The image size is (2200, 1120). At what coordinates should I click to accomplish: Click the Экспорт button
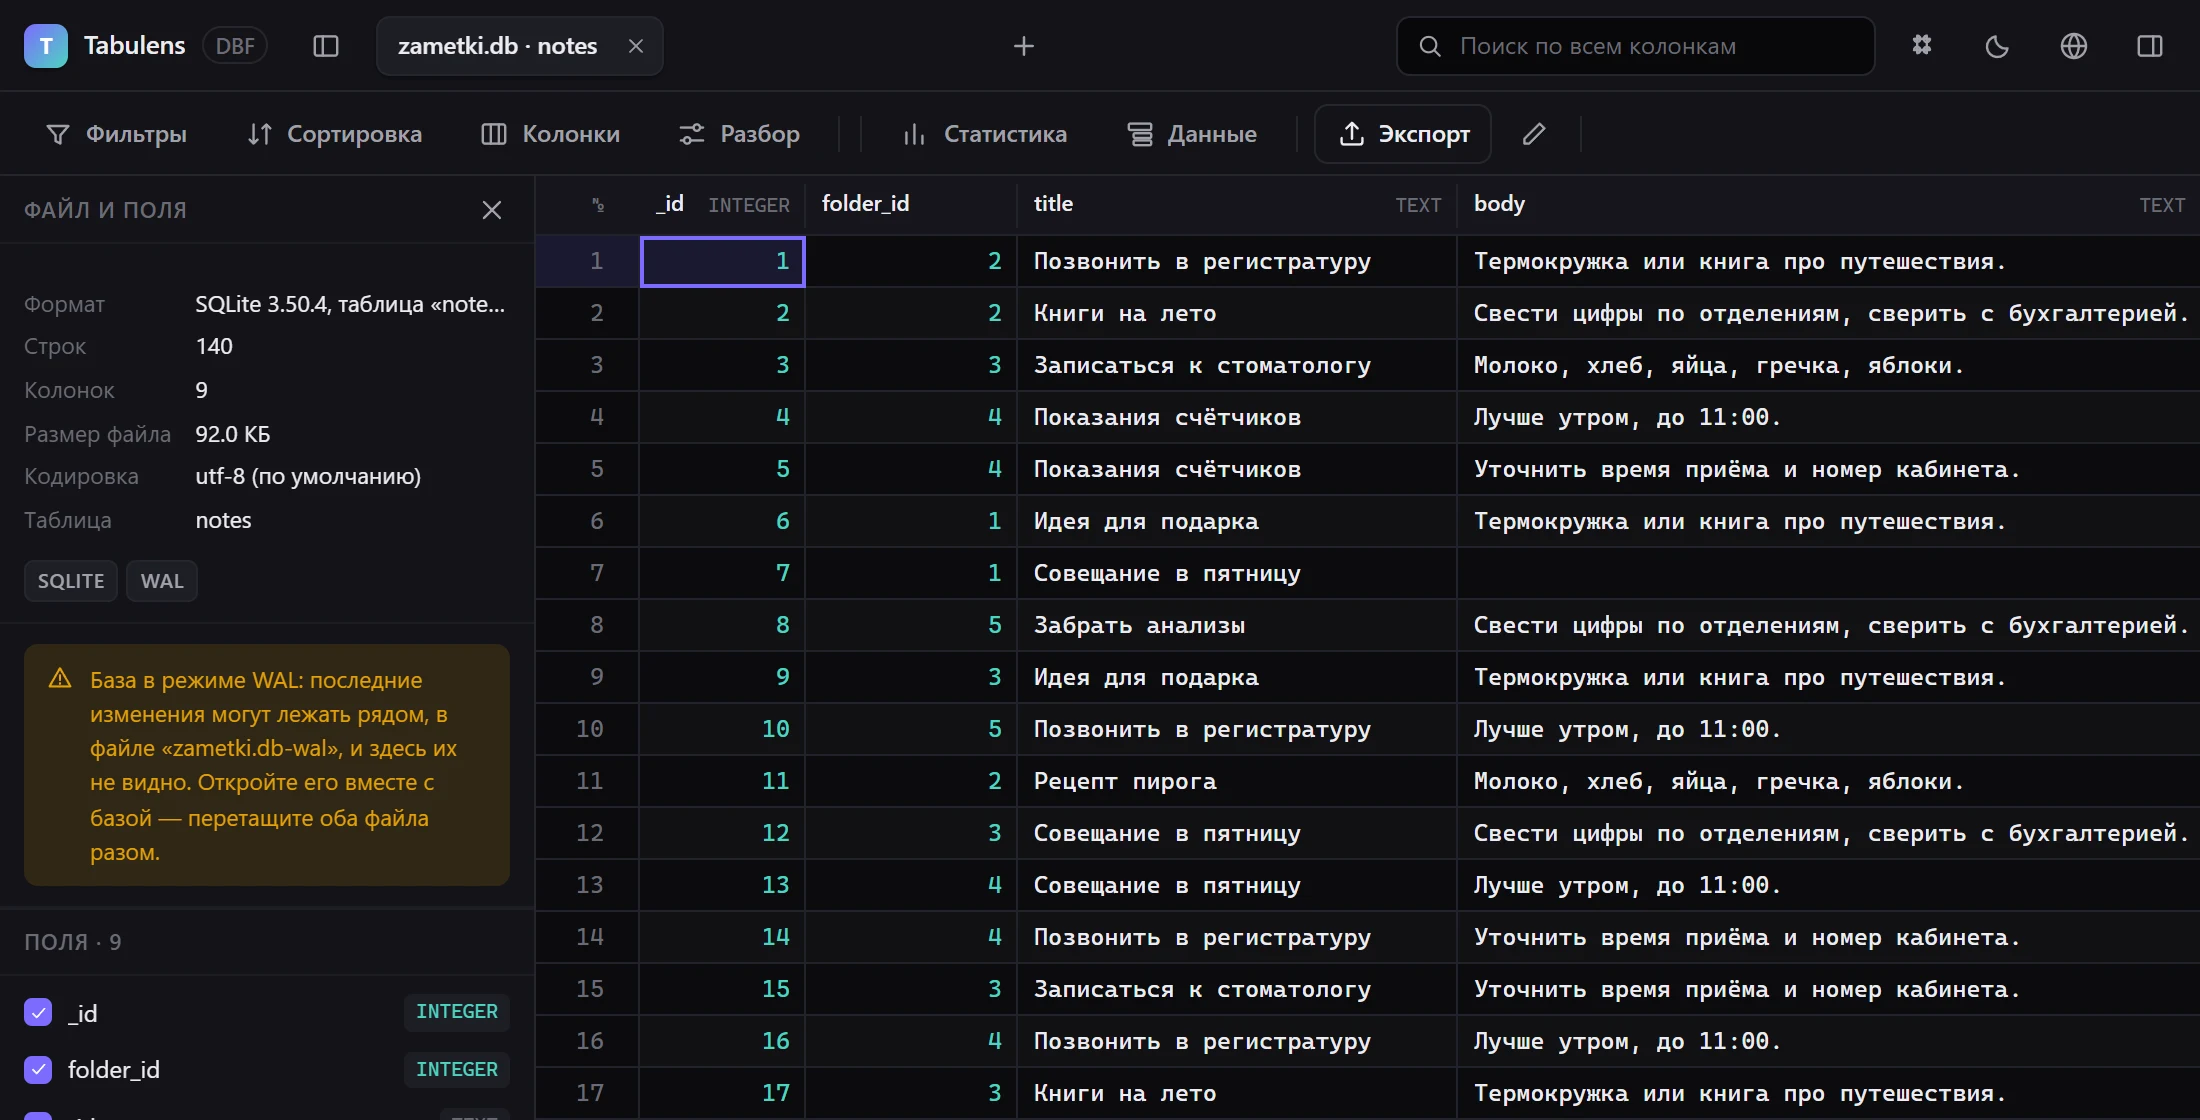(x=1403, y=134)
